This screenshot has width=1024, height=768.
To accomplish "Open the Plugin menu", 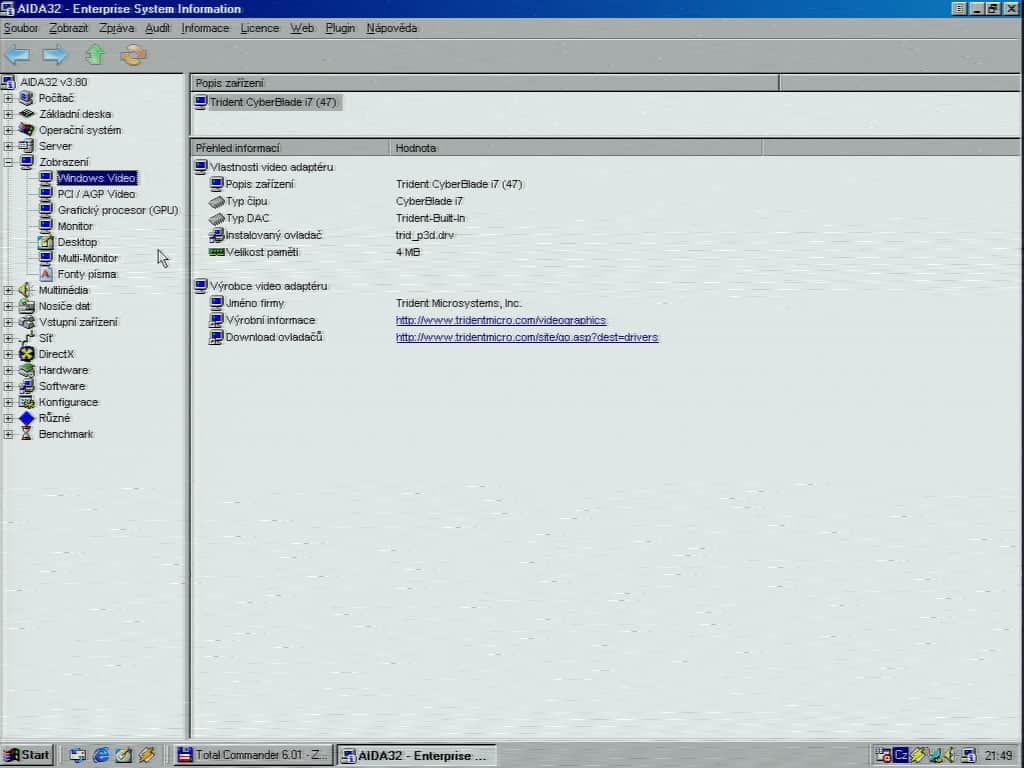I will click(x=340, y=28).
